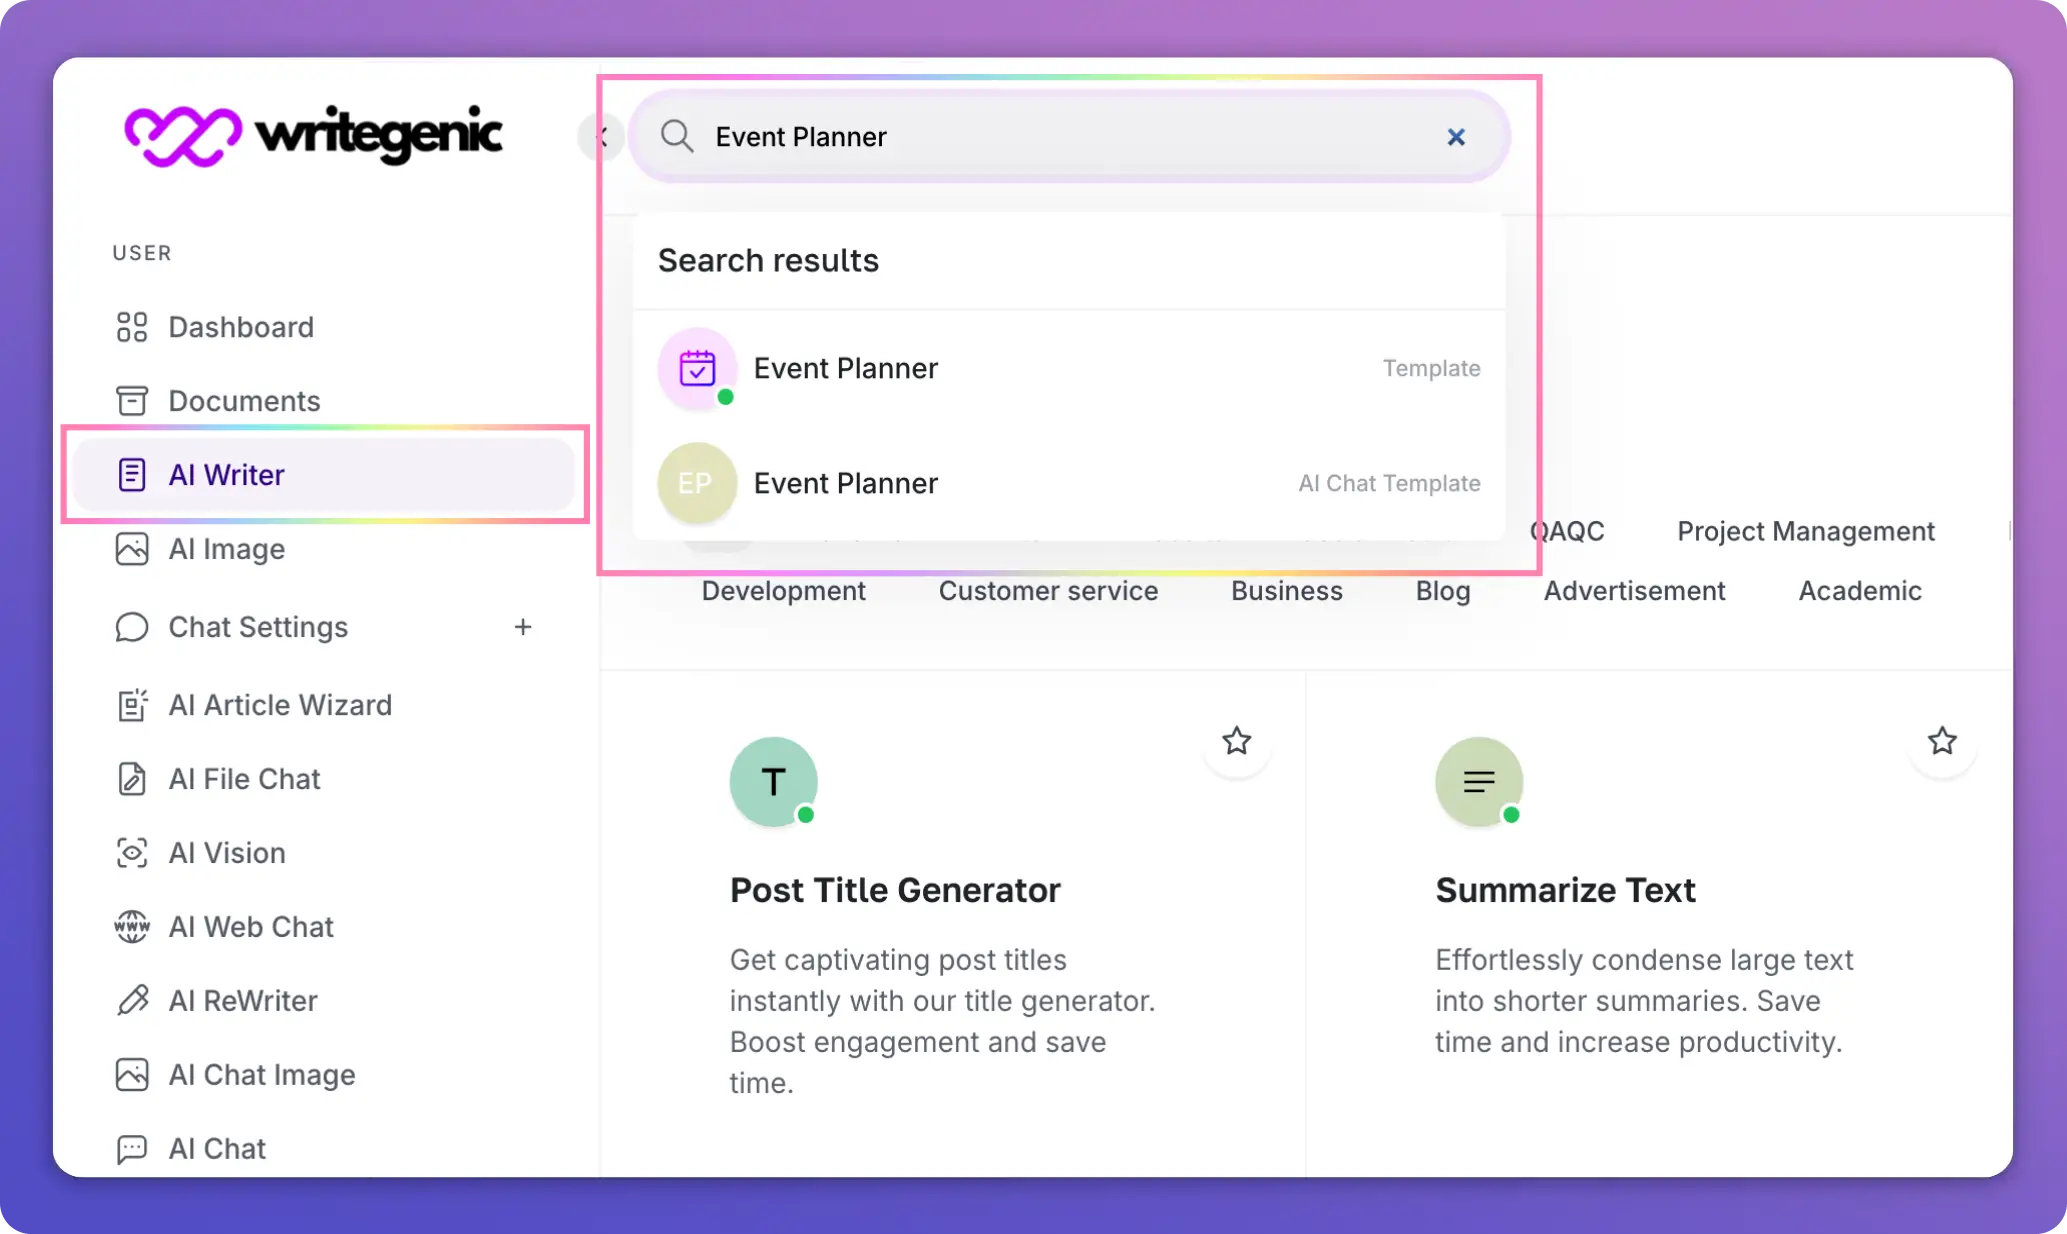Go to AI Image
2067x1234 pixels.
coord(226,549)
